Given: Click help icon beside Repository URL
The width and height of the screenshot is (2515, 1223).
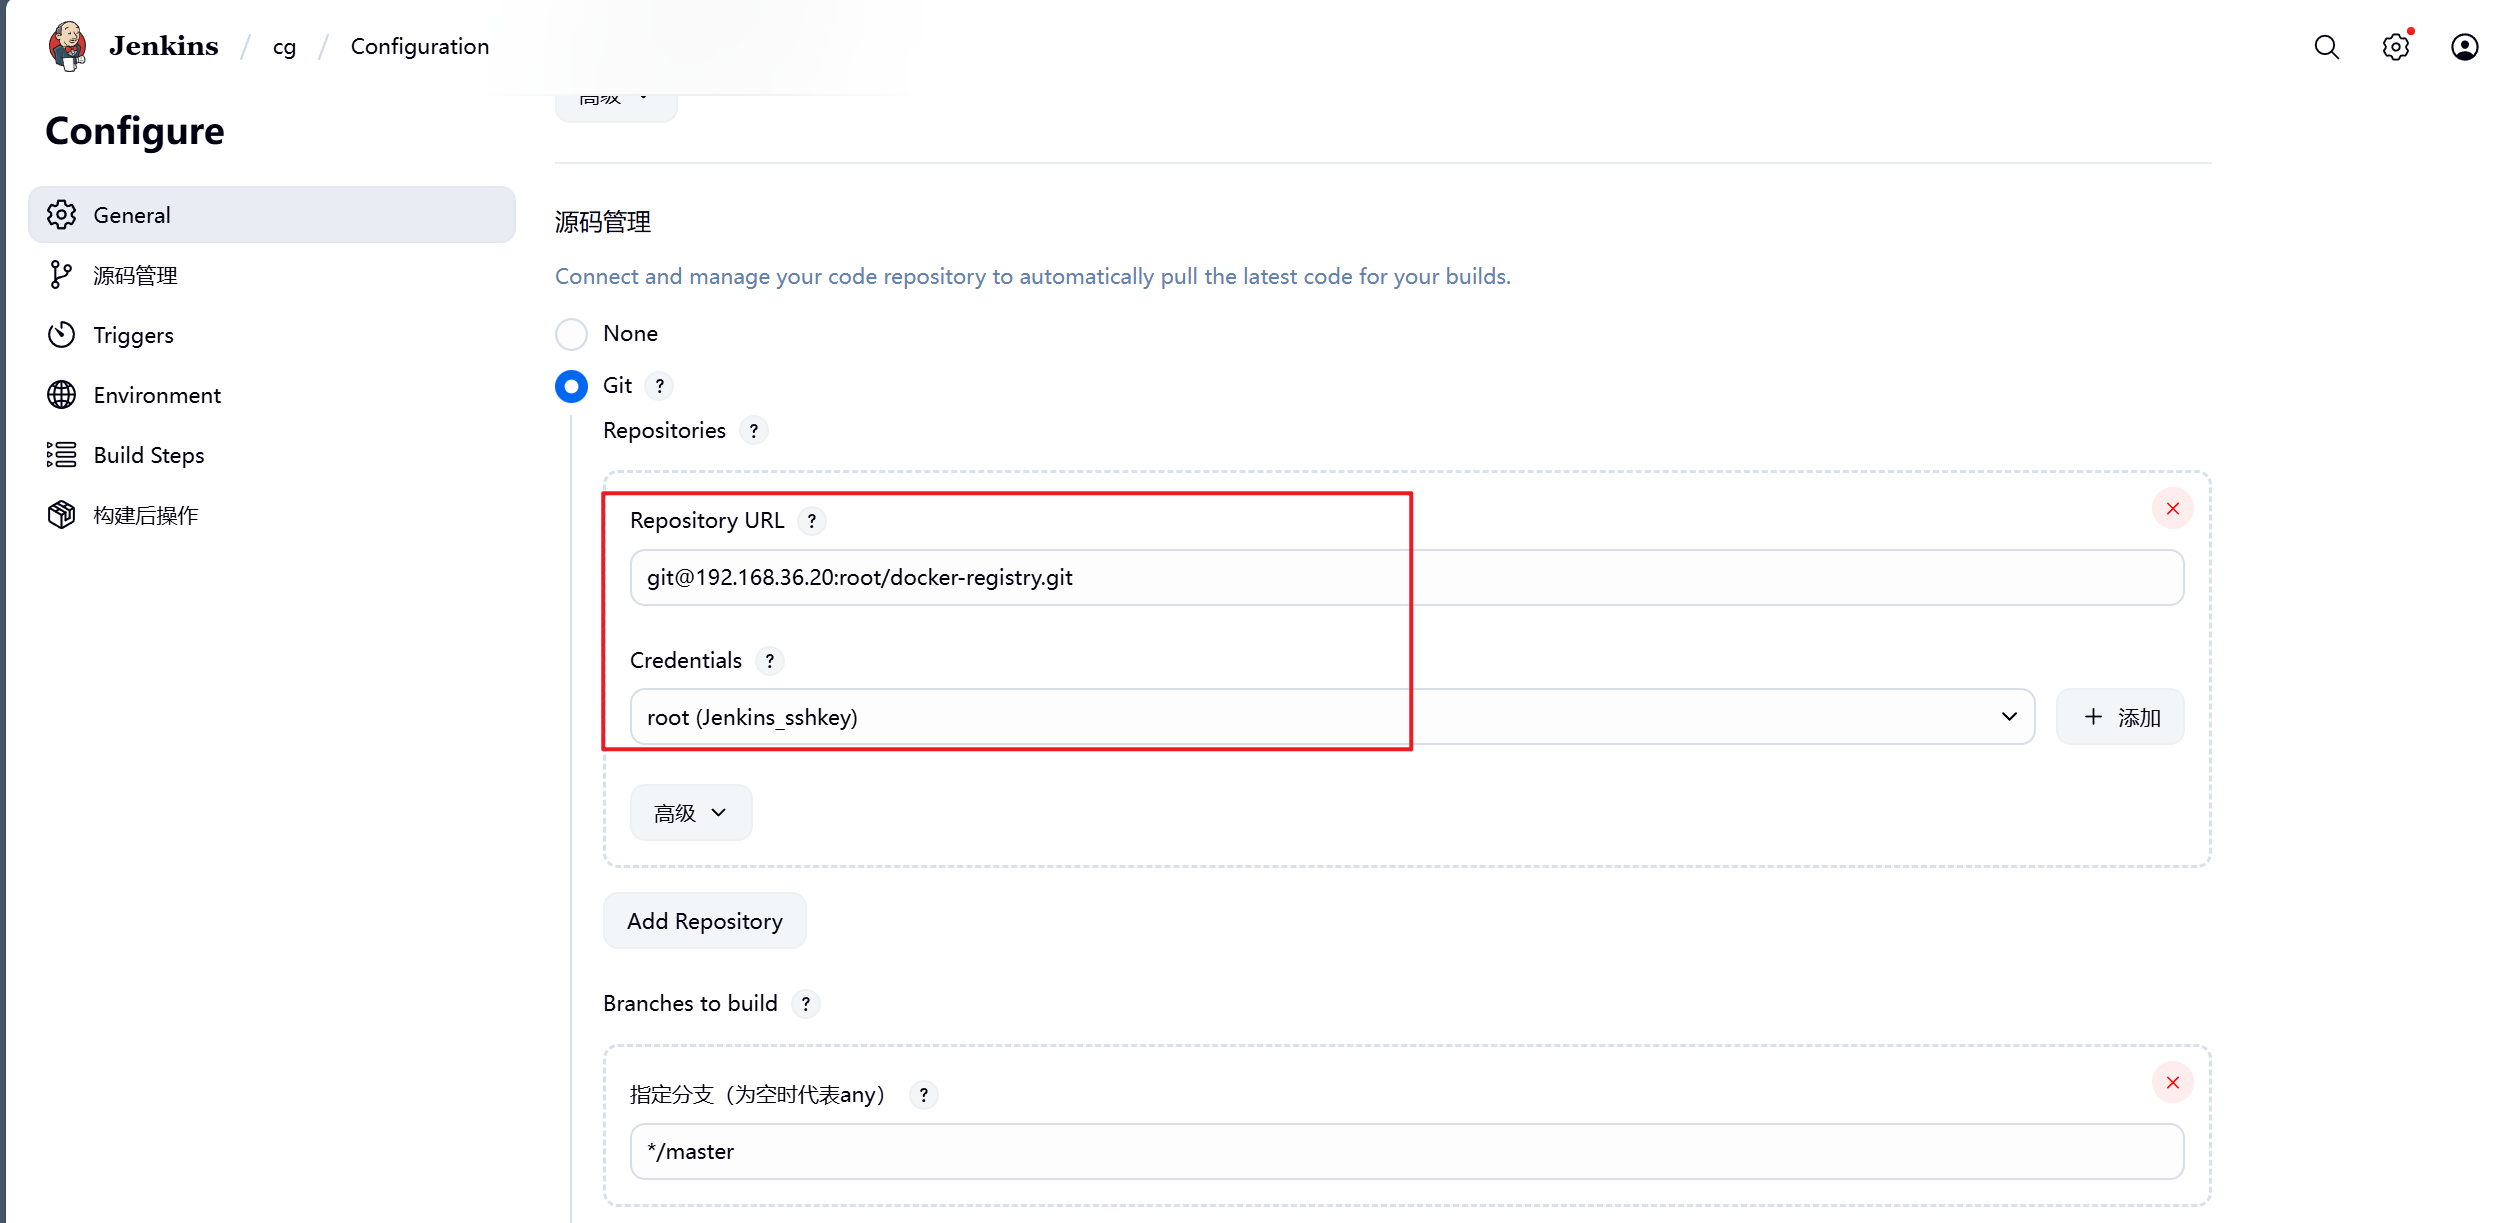Looking at the screenshot, I should (812, 521).
